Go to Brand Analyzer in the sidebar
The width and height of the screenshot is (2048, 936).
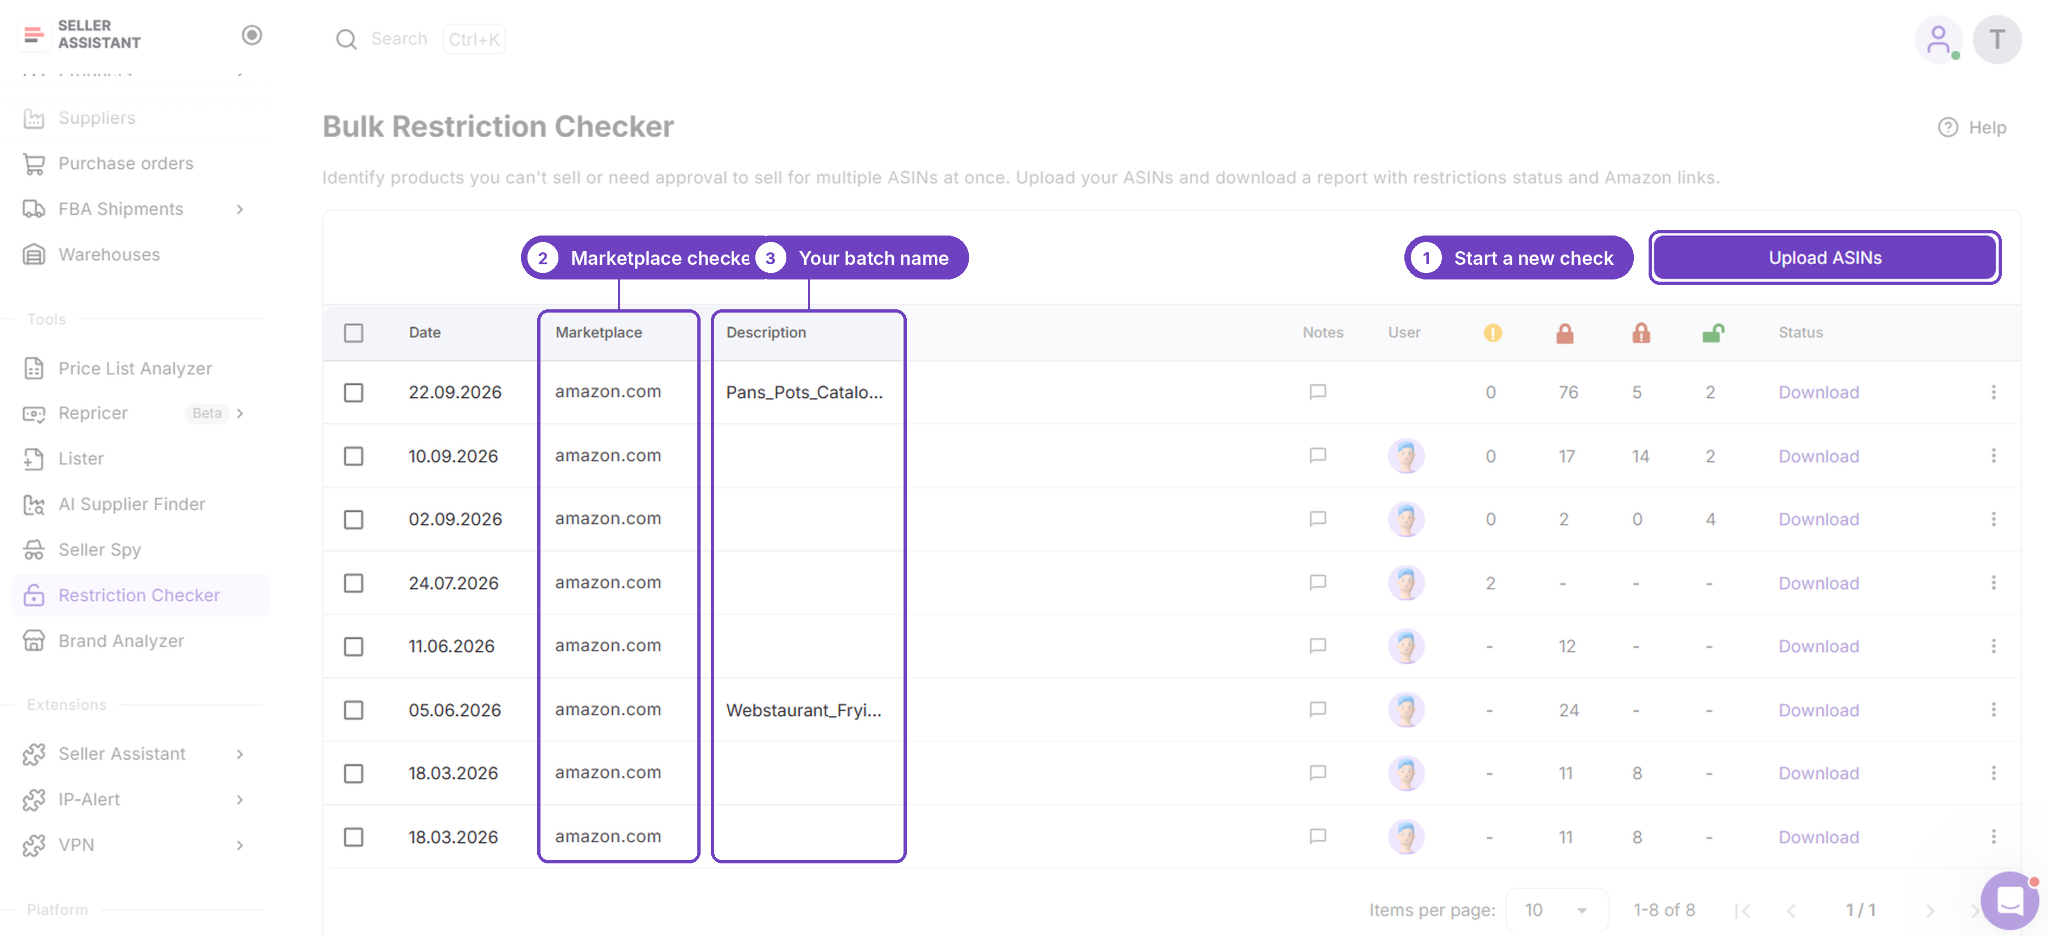pos(121,641)
